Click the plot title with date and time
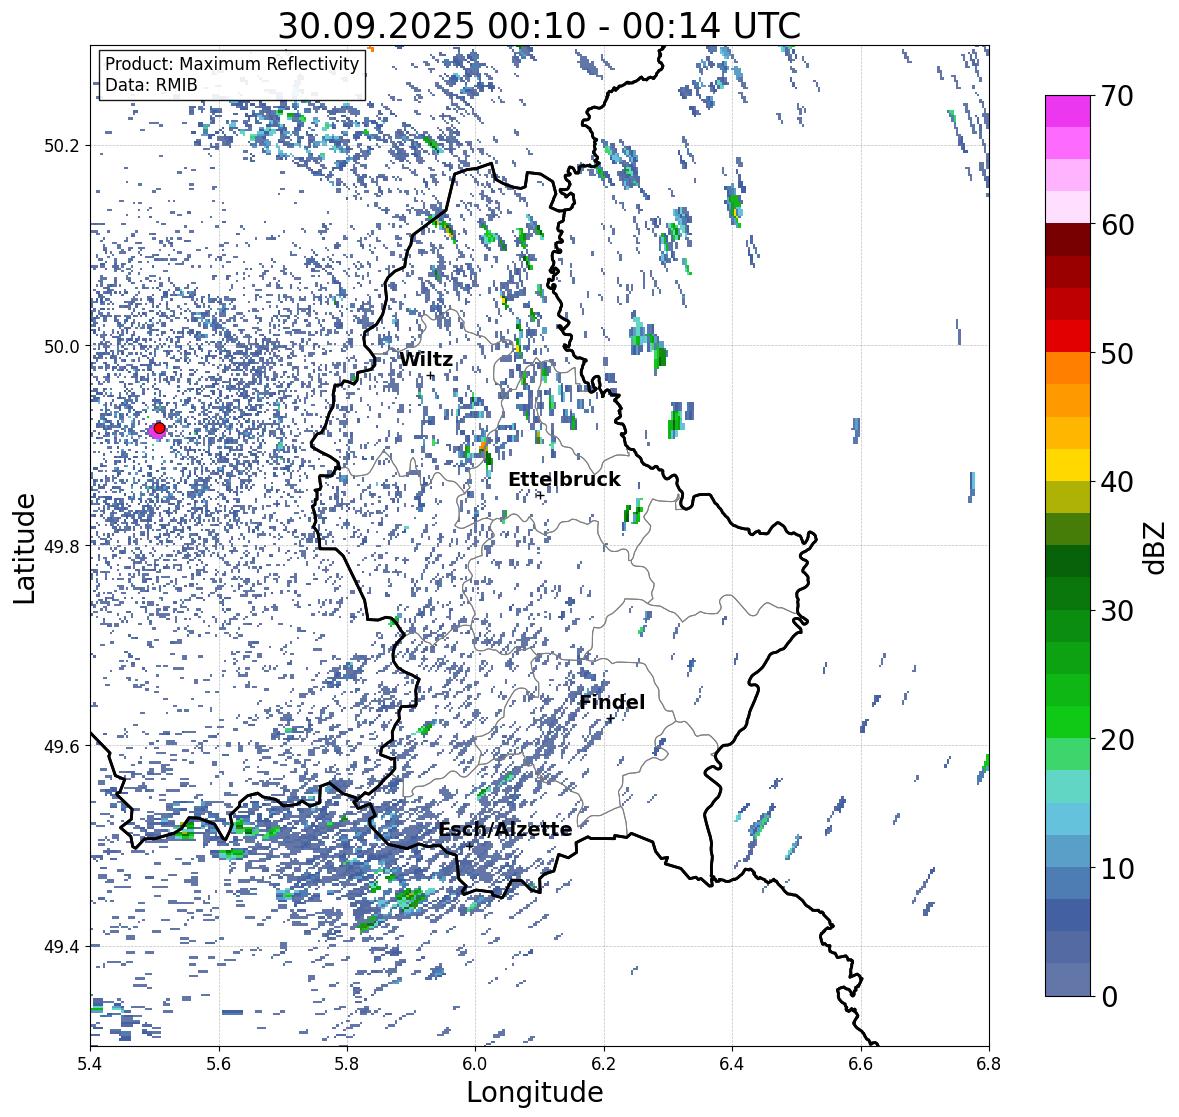 [539, 26]
